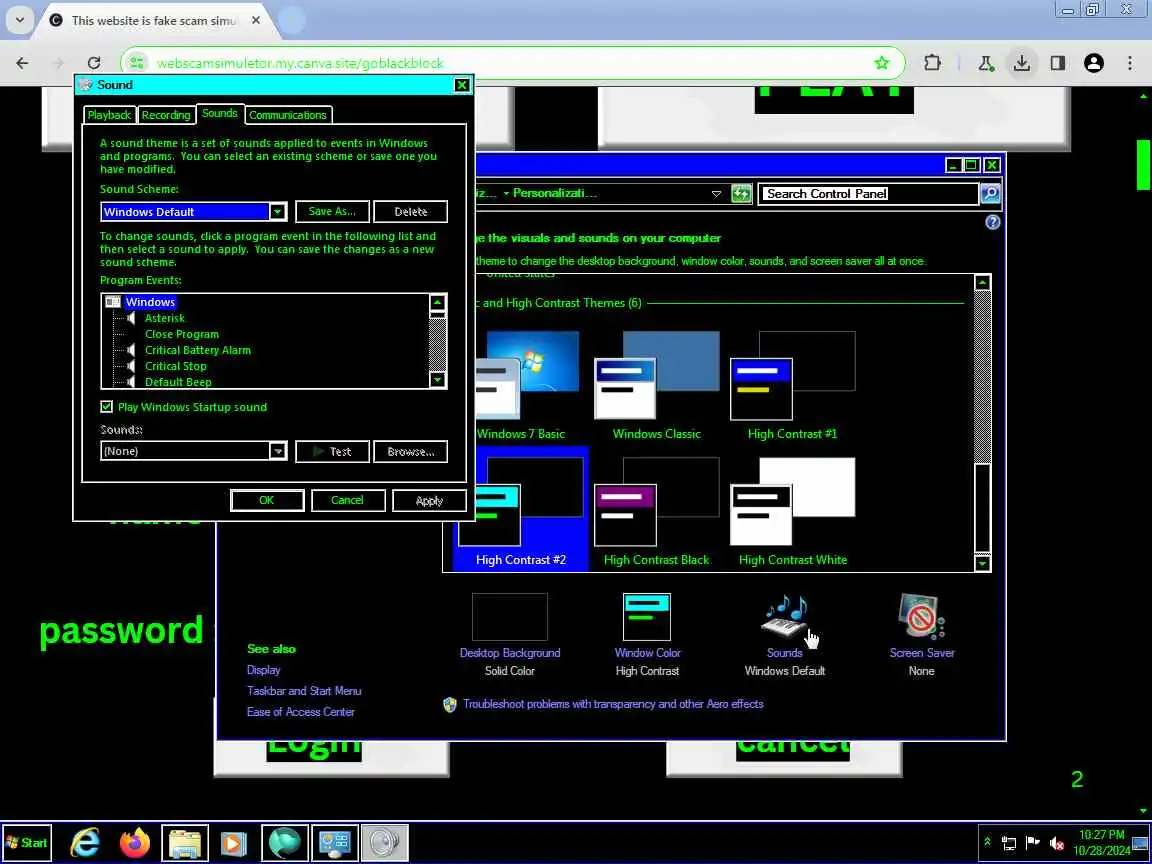The image size is (1152, 864).
Task: Open the Taskbar and Start Menu link
Action: tap(304, 691)
